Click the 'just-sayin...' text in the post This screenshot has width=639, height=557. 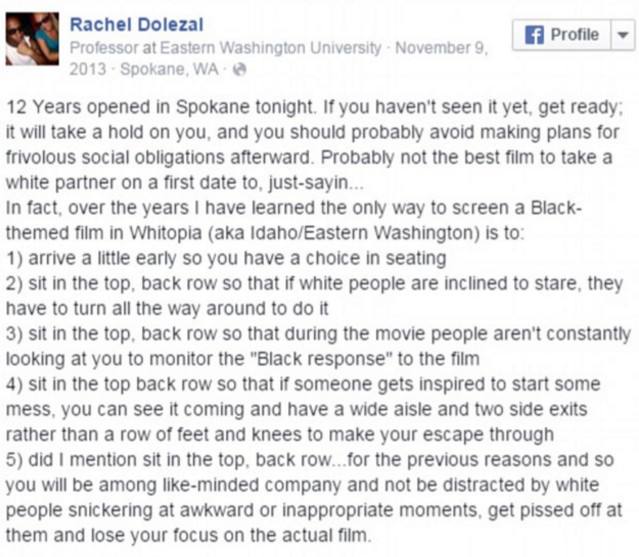point(316,183)
